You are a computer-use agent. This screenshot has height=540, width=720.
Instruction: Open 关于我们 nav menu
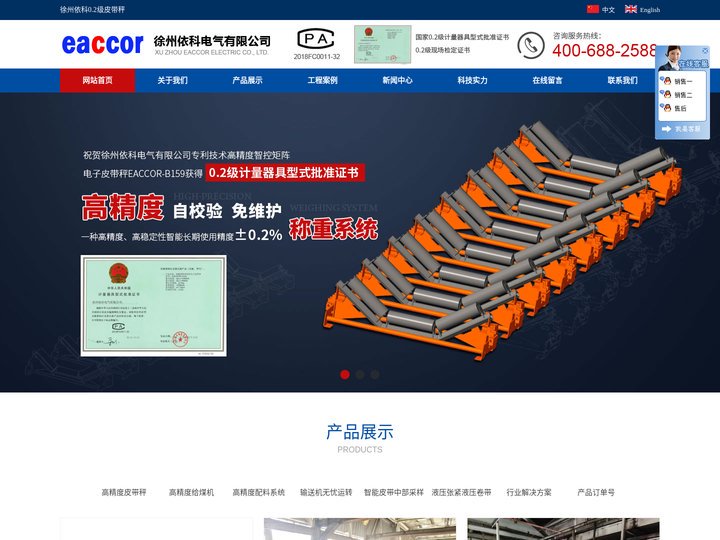coord(172,80)
